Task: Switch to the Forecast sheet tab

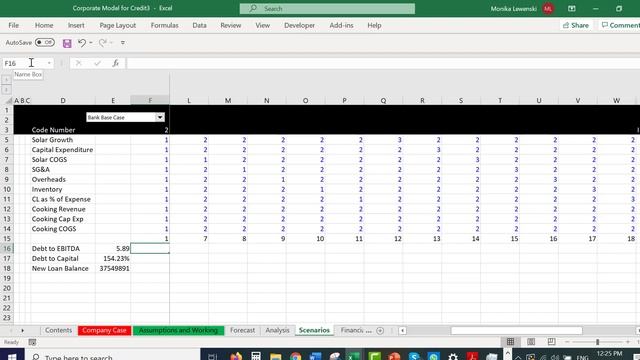Action: click(242, 330)
